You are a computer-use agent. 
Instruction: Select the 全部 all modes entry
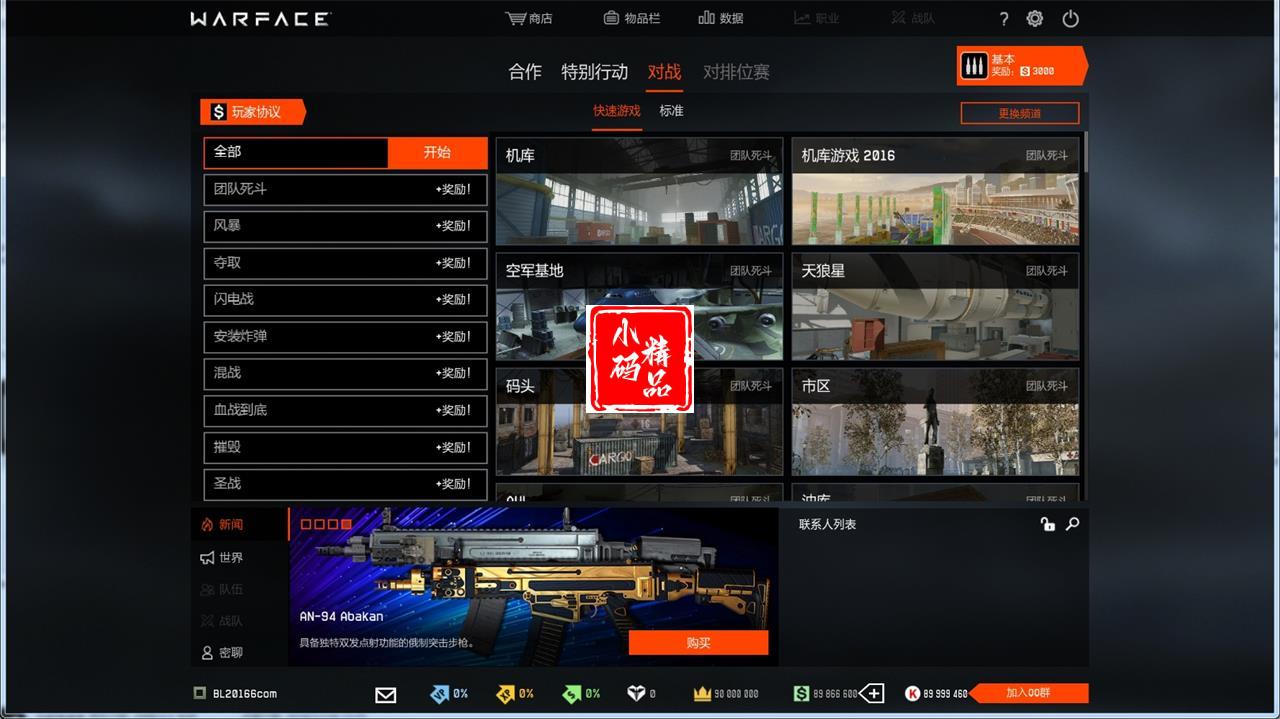(x=295, y=153)
